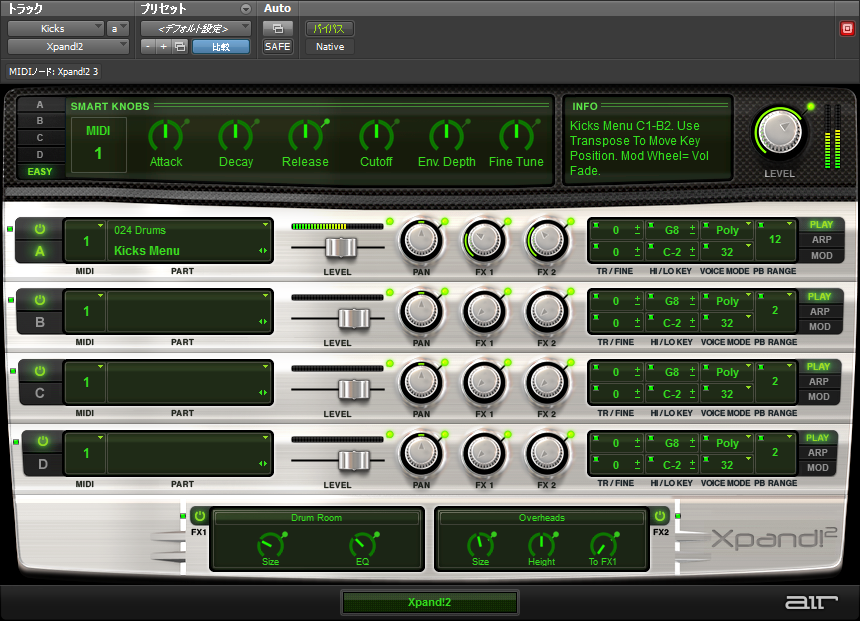Open part A Poly voice mode dropdown
The image size is (860, 621).
click(727, 230)
